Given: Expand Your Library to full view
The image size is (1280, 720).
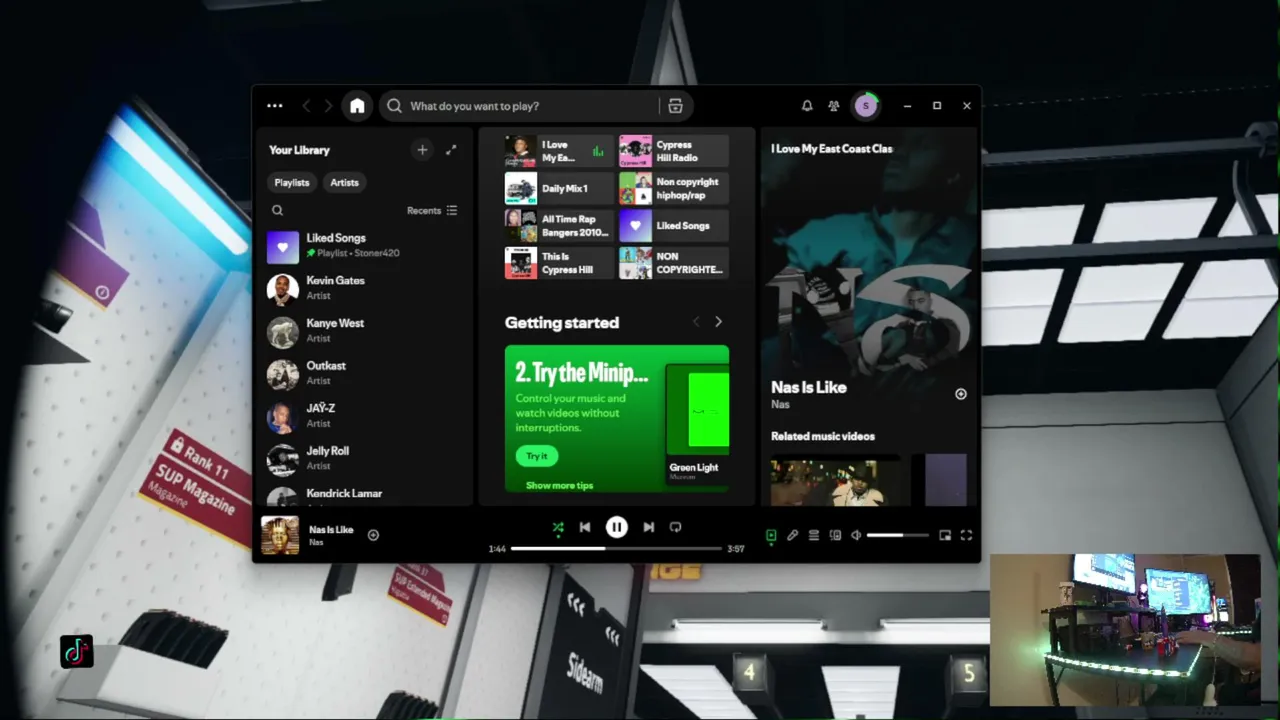Looking at the screenshot, I should (x=451, y=150).
